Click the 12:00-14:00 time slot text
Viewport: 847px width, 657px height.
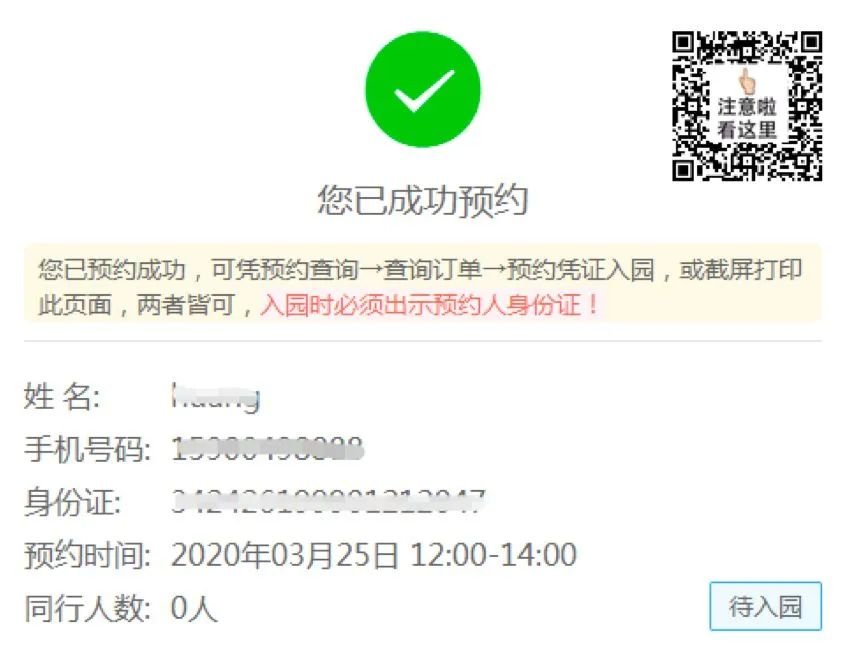pyautogui.click(x=494, y=554)
